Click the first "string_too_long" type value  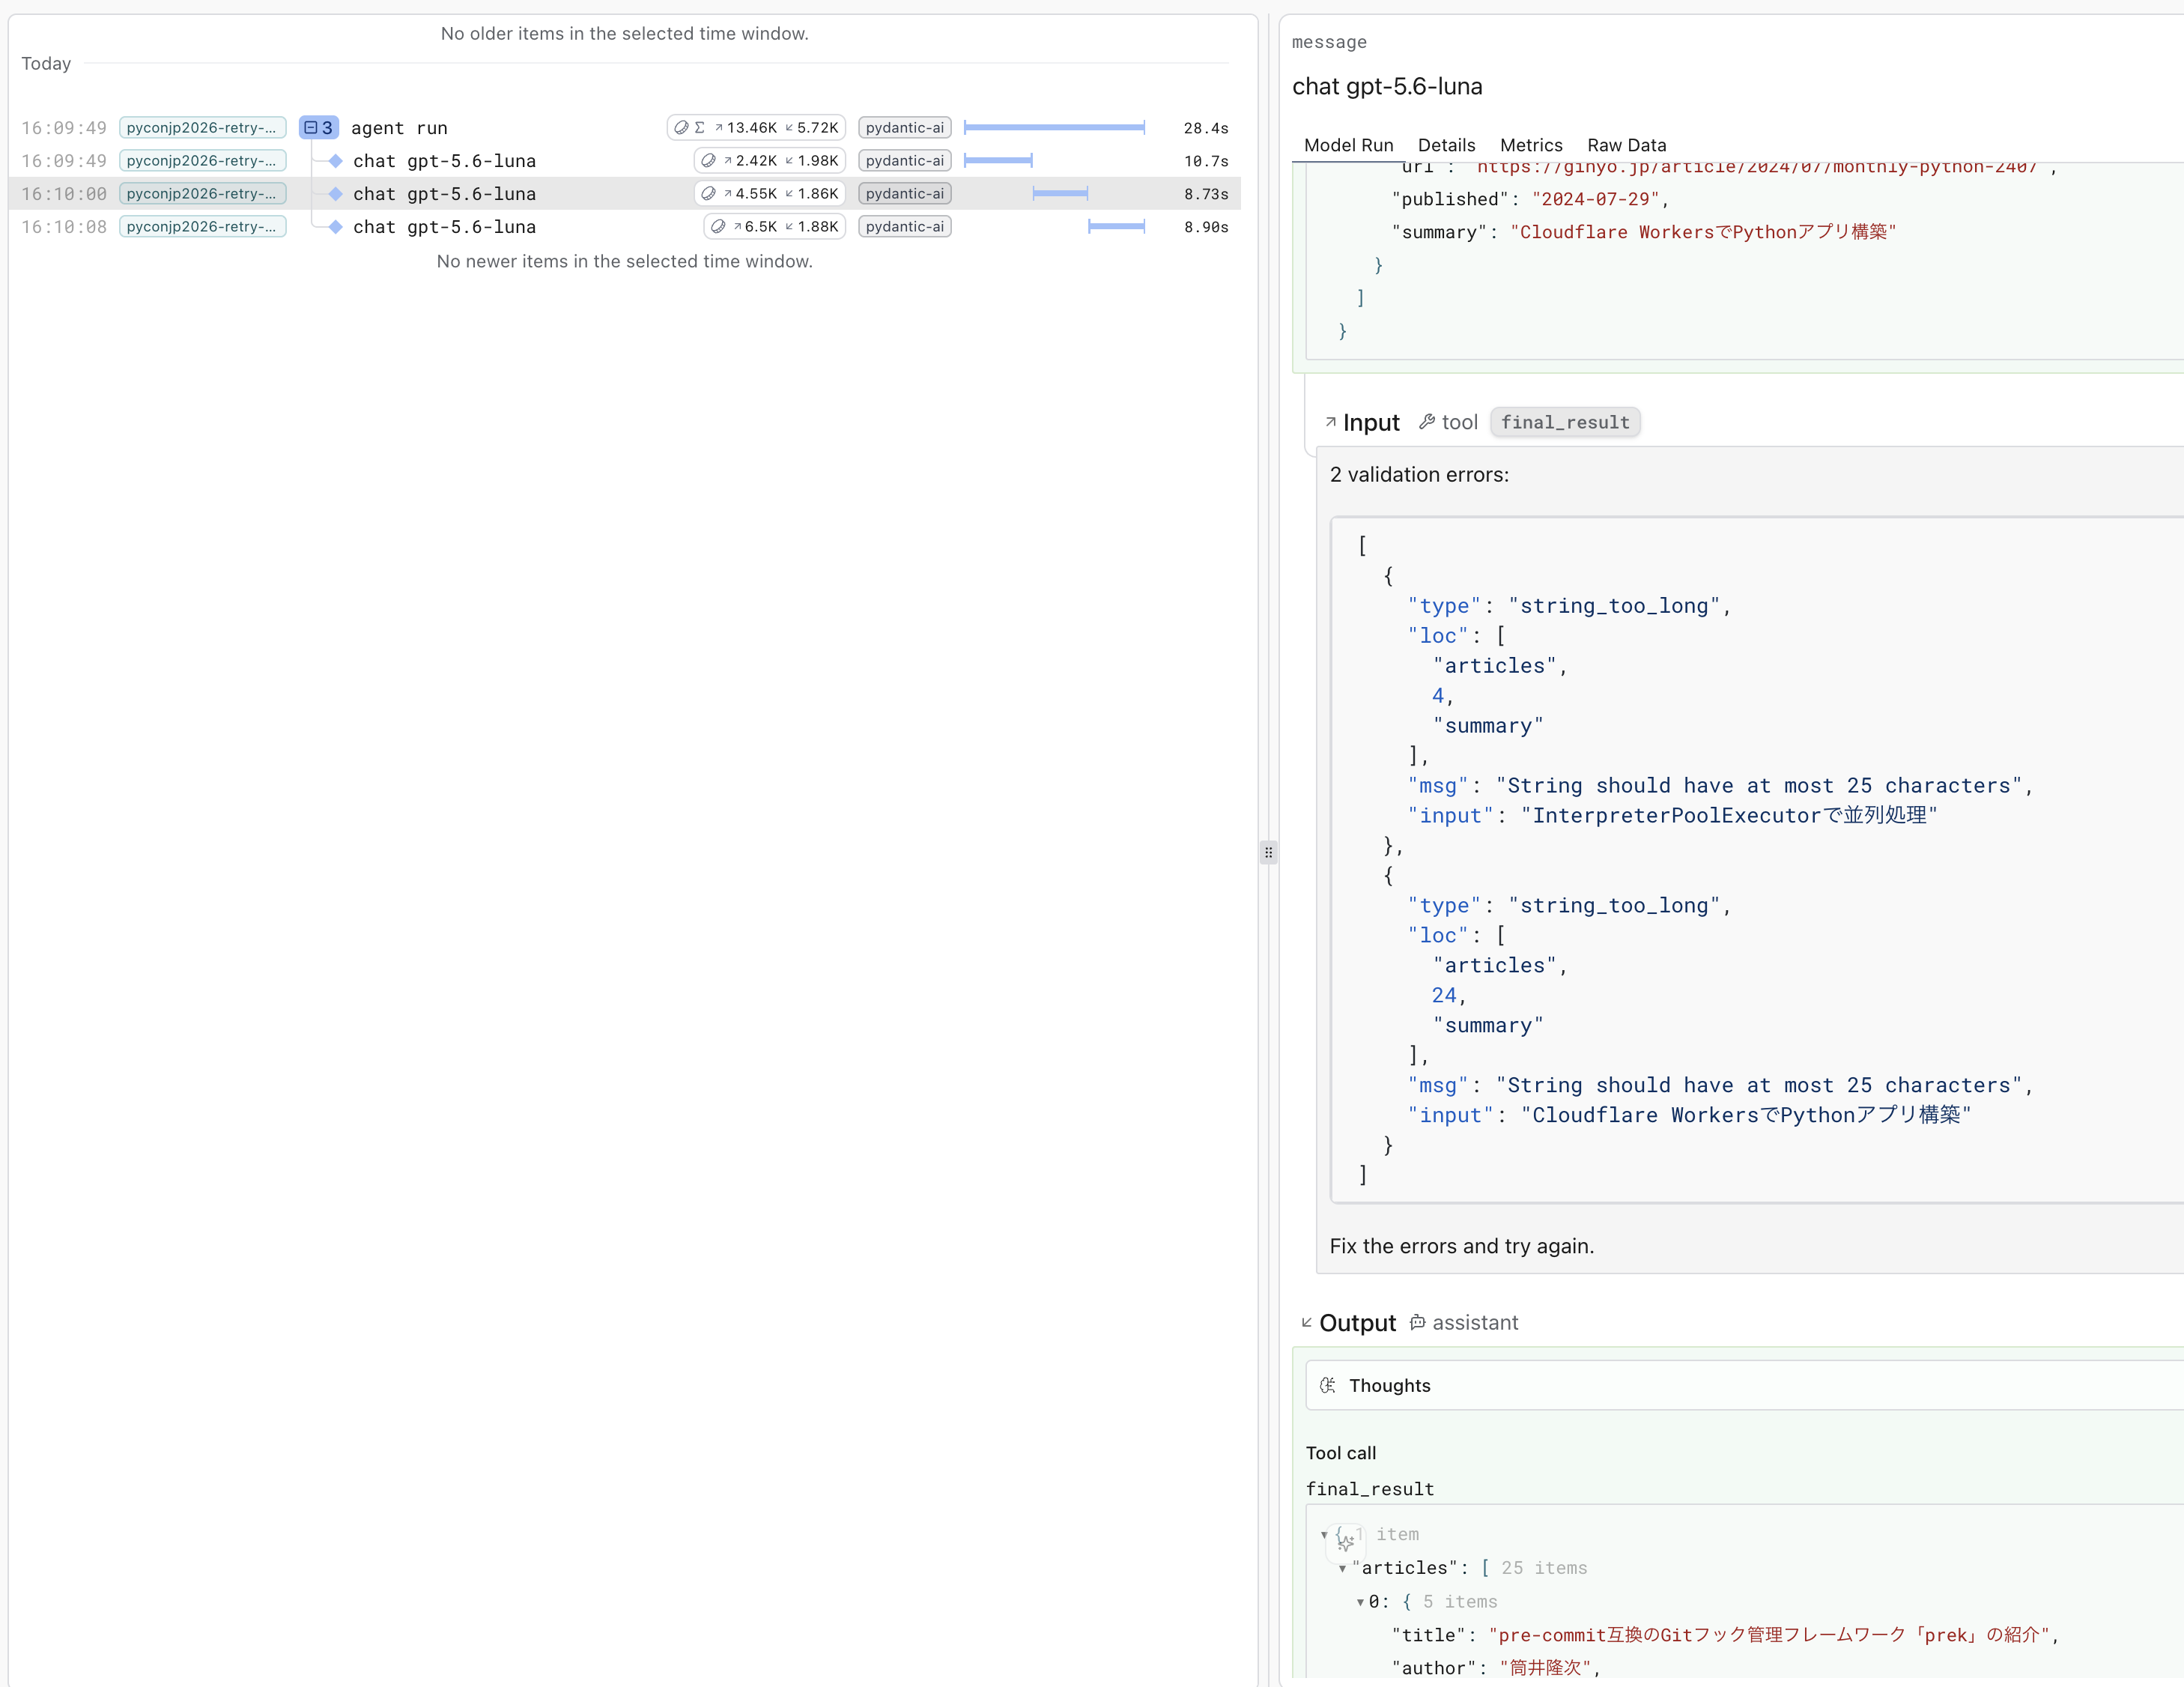click(1614, 606)
